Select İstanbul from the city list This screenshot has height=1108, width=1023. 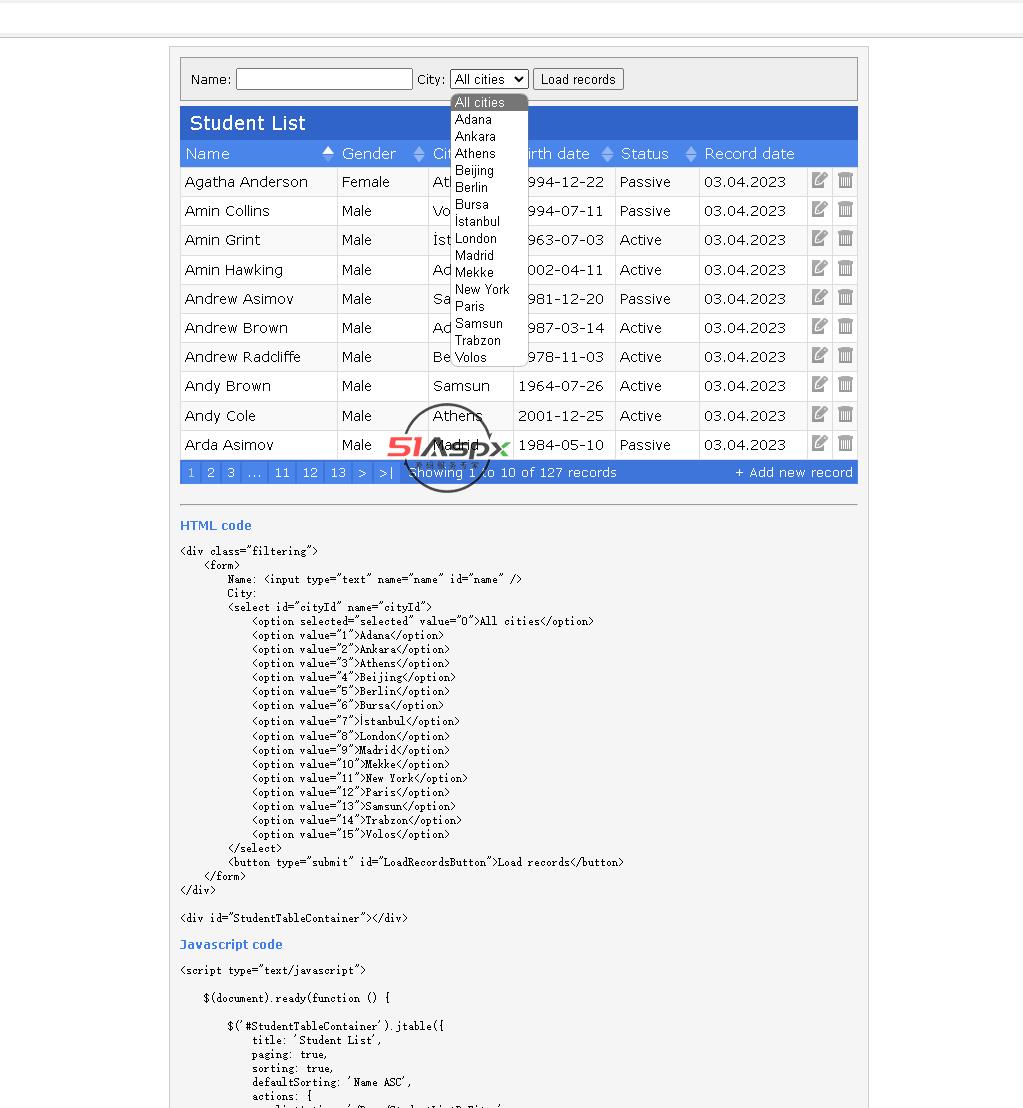[489, 221]
